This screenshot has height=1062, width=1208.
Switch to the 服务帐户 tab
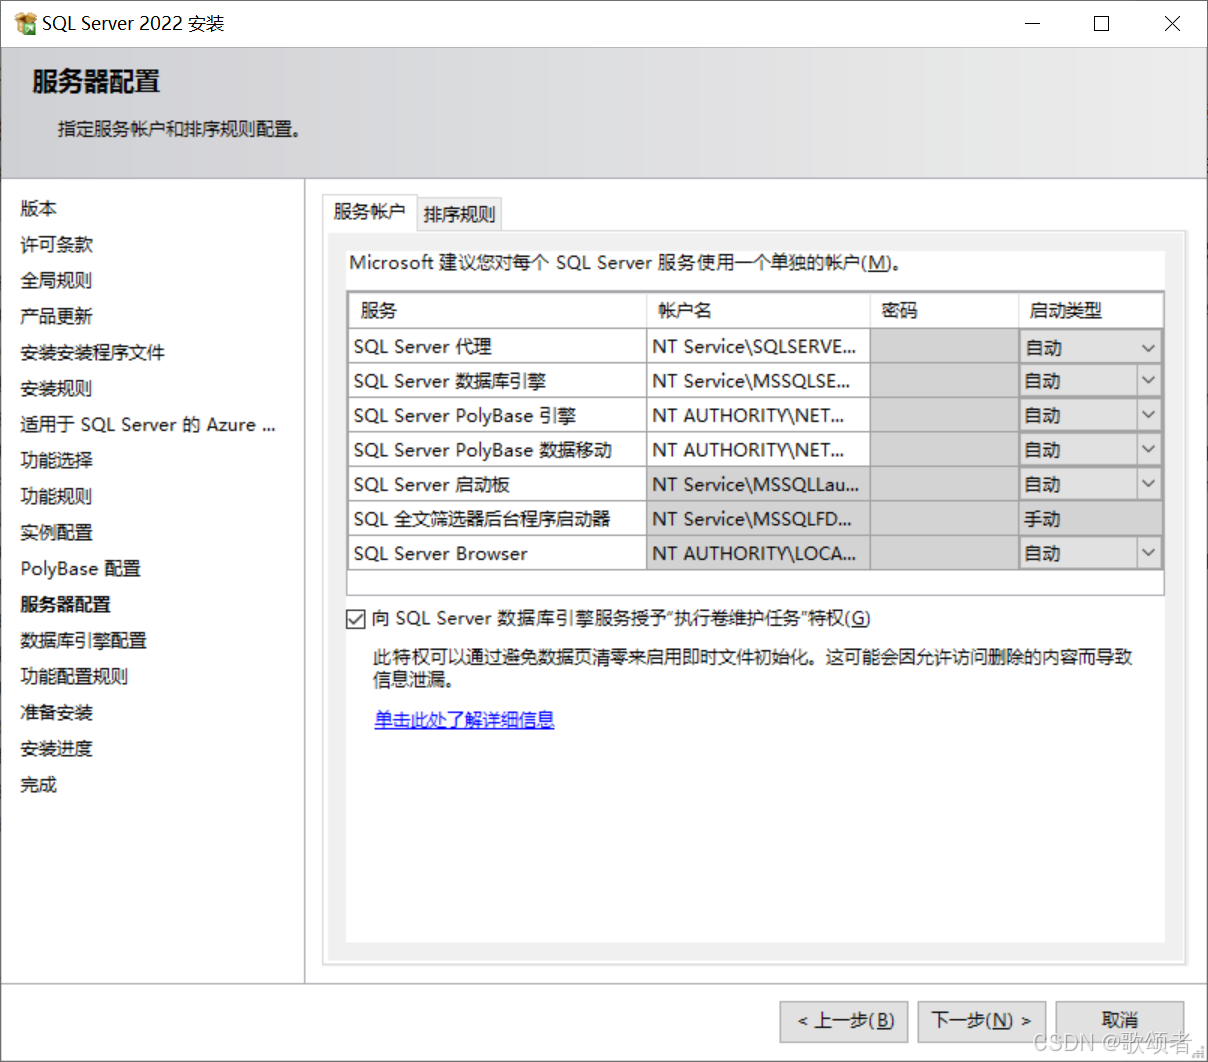[x=369, y=212]
